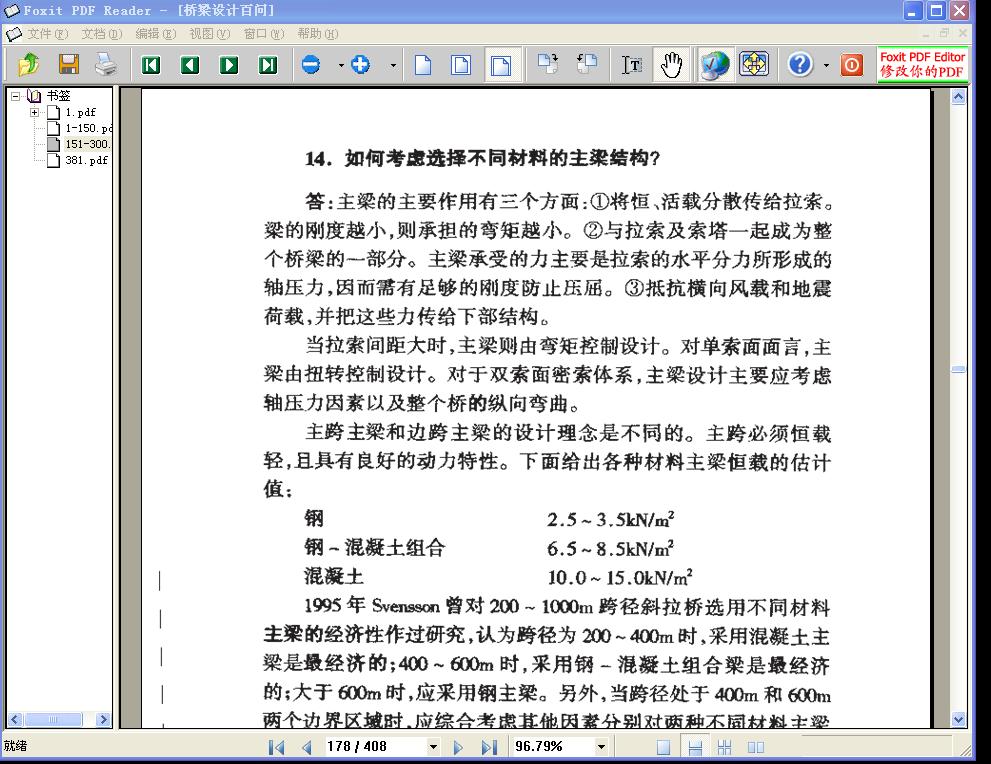Click bookmarks panel scroll right arrow
This screenshot has height=764, width=991.
click(x=103, y=720)
